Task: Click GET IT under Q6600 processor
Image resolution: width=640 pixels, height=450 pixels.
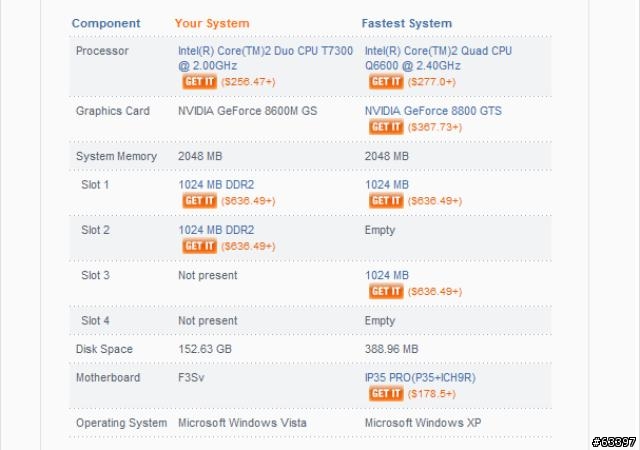Action: [386, 82]
